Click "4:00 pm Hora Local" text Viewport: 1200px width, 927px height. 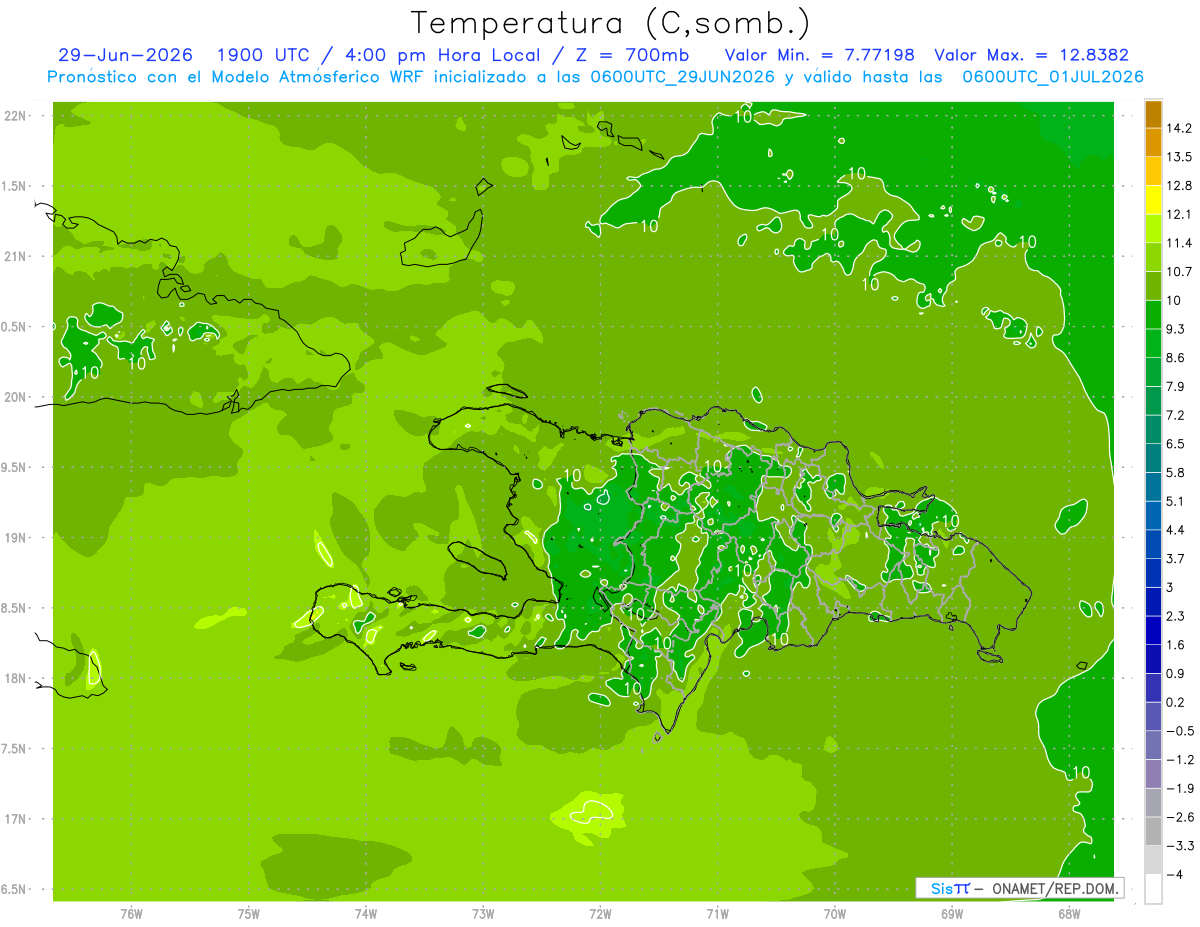(444, 55)
